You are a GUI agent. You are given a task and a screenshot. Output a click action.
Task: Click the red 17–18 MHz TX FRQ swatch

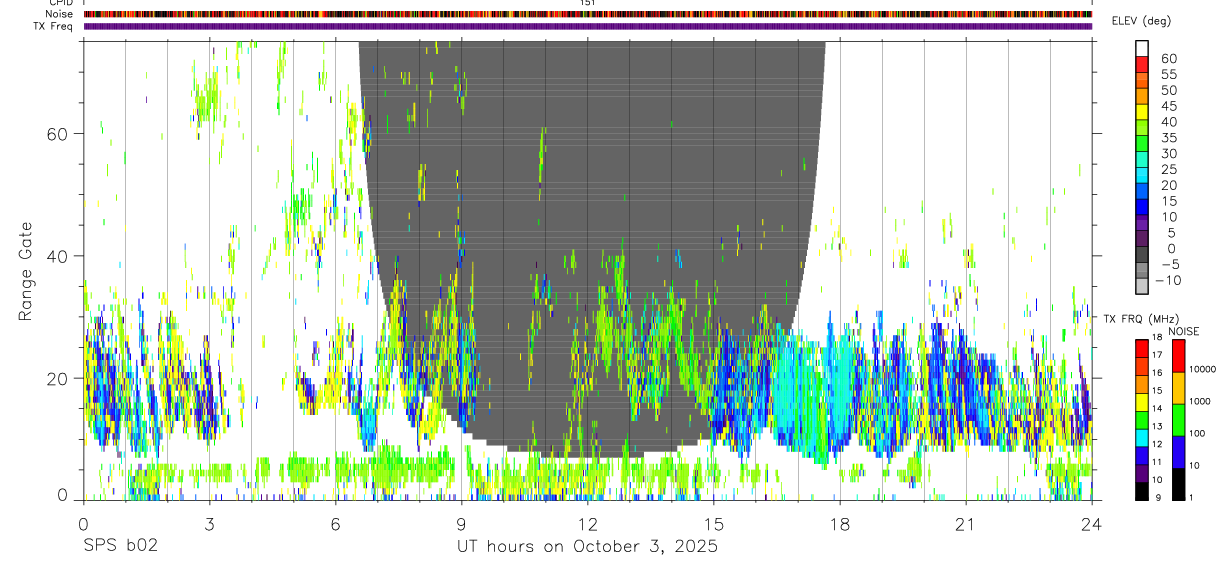(1142, 347)
